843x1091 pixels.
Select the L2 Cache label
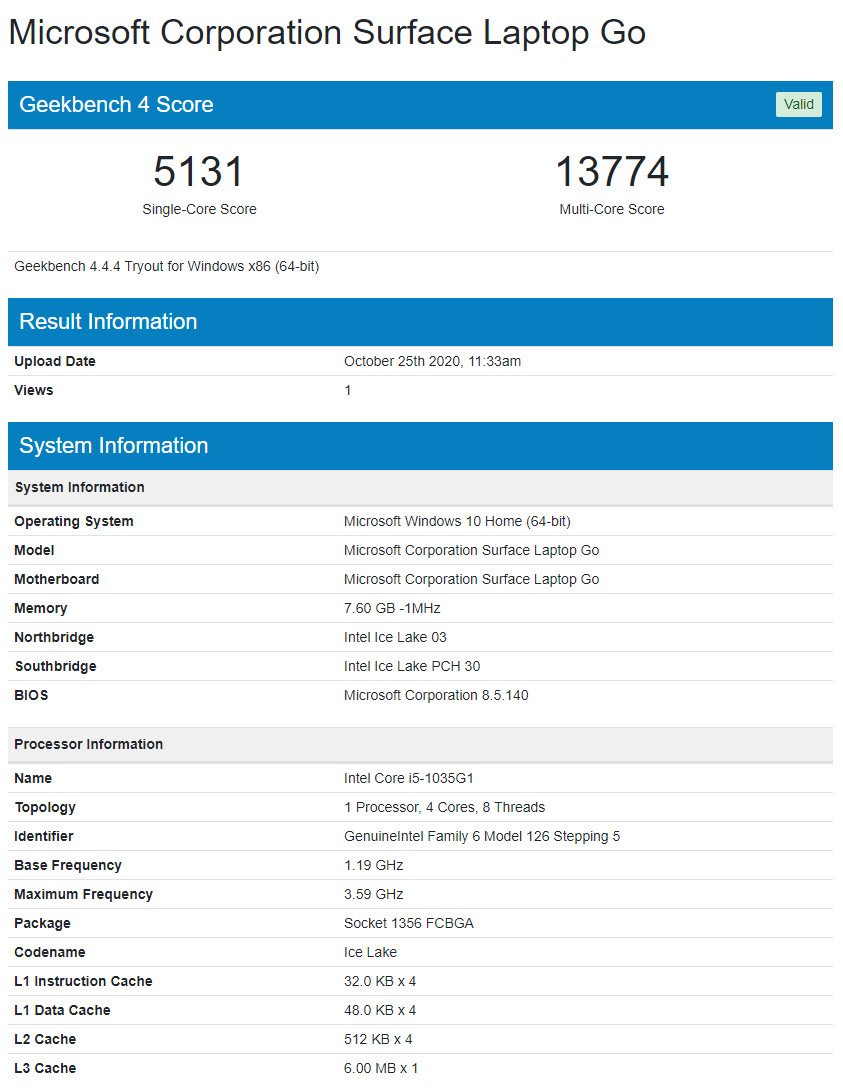pos(45,1040)
